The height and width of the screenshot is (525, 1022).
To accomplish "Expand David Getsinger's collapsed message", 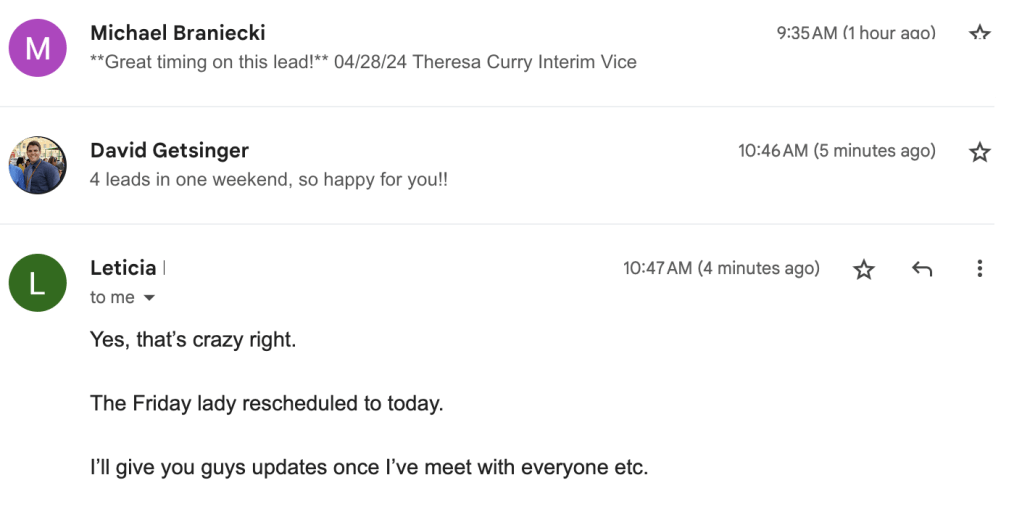I will click(500, 165).
